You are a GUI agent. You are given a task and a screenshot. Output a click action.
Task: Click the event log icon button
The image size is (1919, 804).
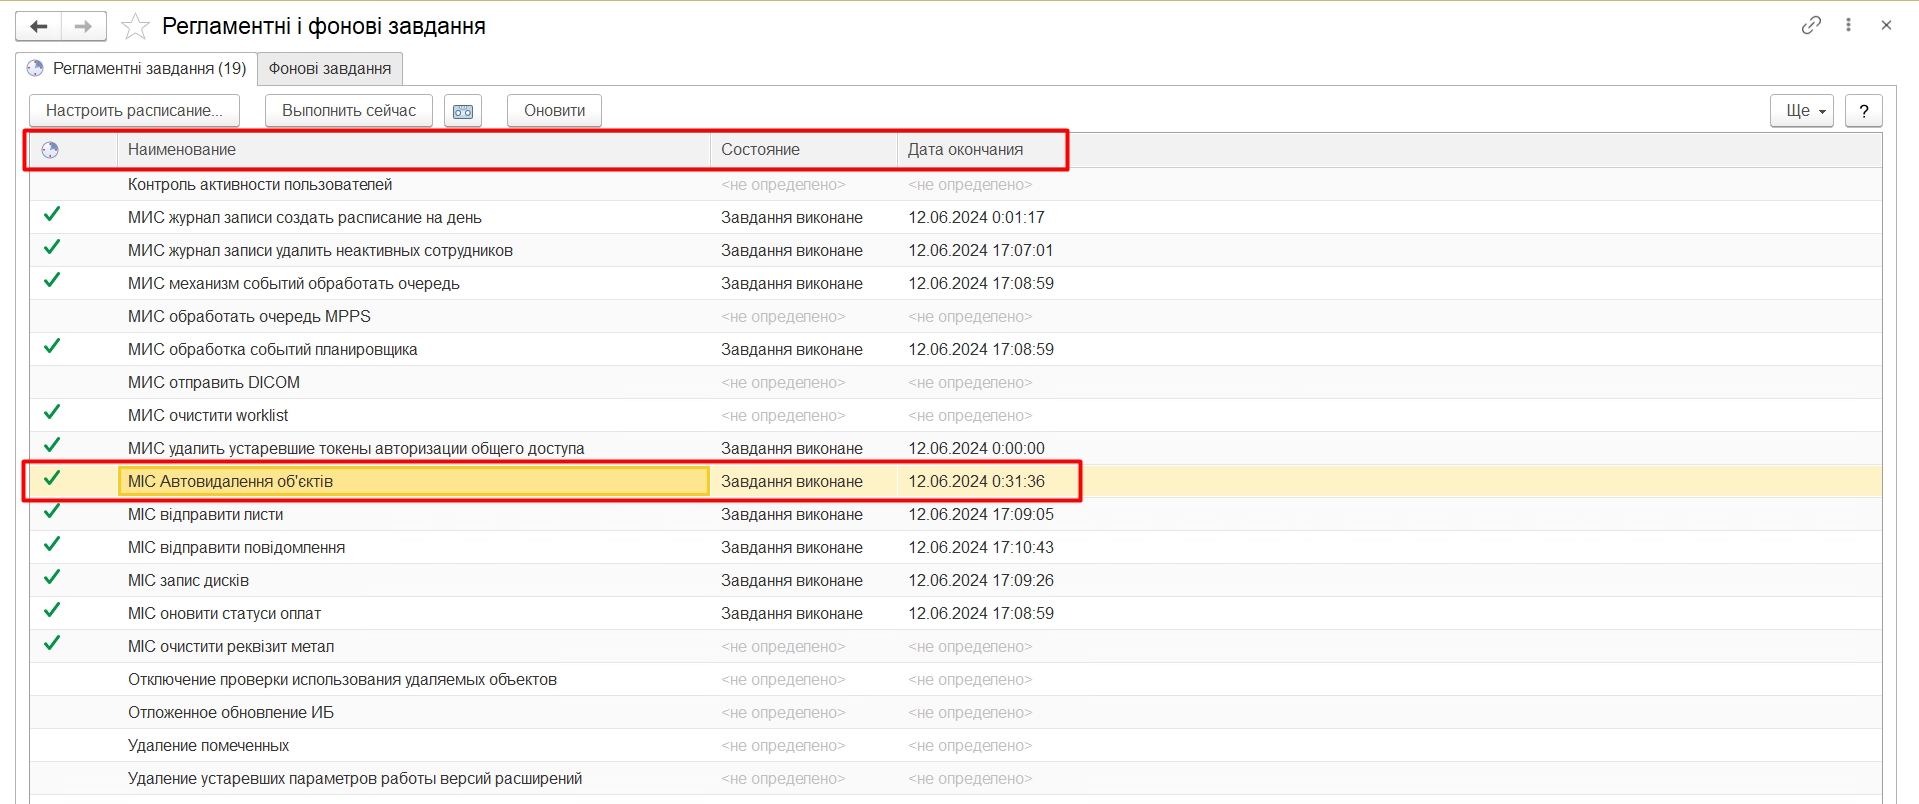[x=463, y=111]
